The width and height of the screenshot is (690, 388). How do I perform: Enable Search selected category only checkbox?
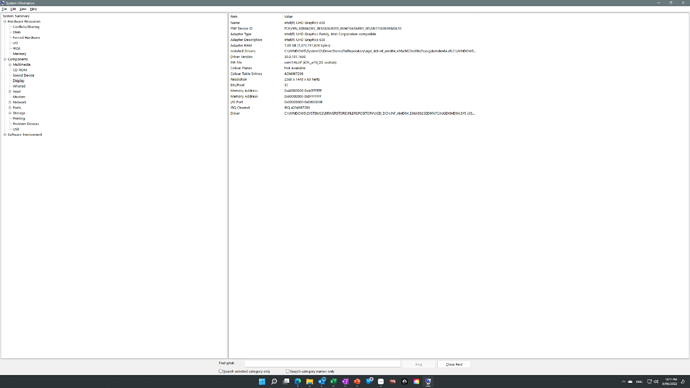coord(220,371)
